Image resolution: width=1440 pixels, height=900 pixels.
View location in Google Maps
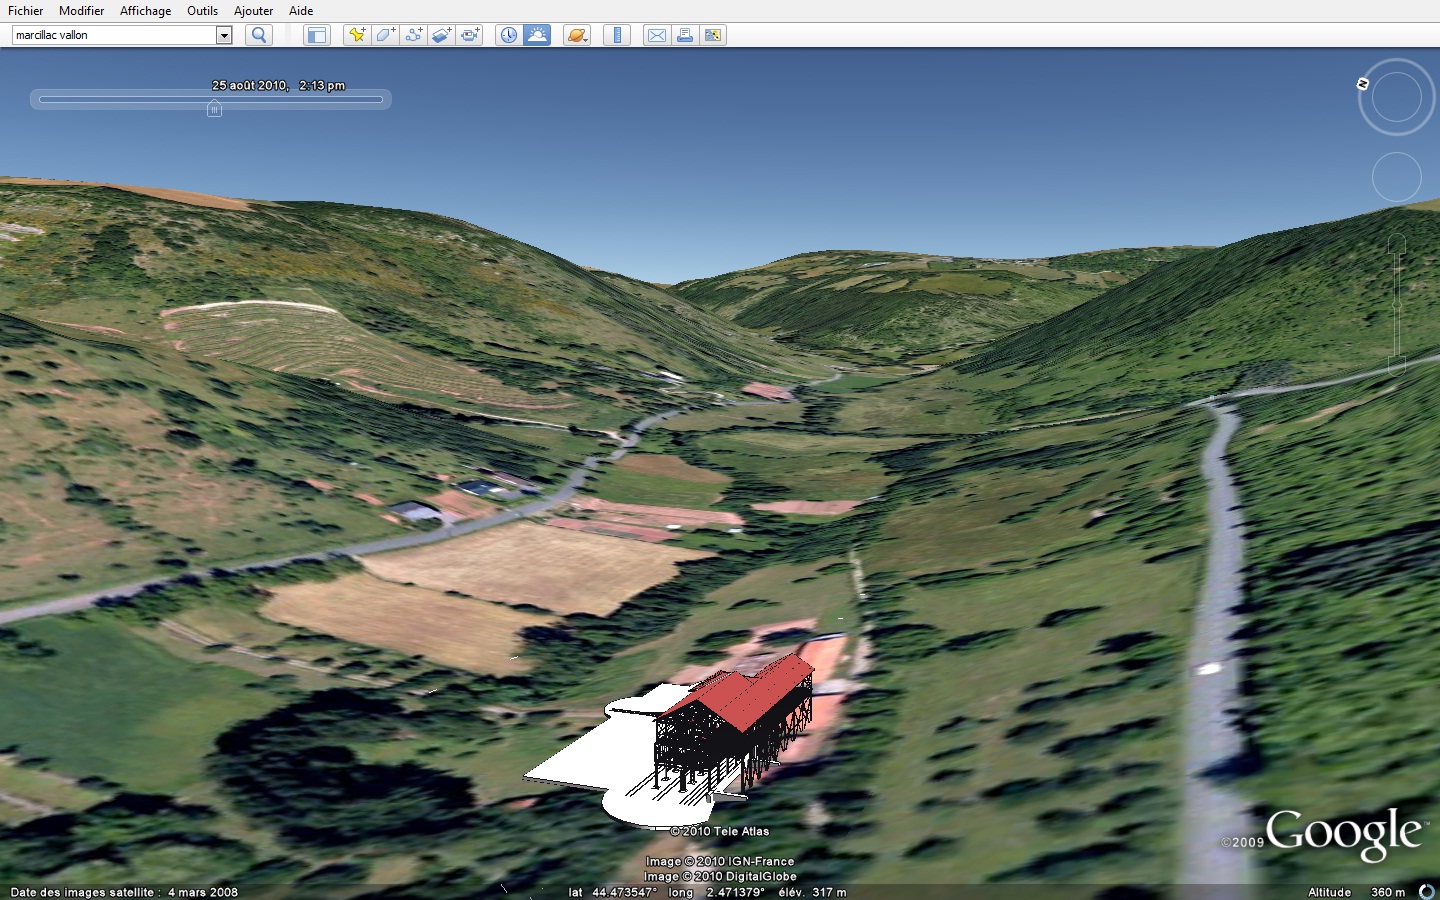coord(713,35)
